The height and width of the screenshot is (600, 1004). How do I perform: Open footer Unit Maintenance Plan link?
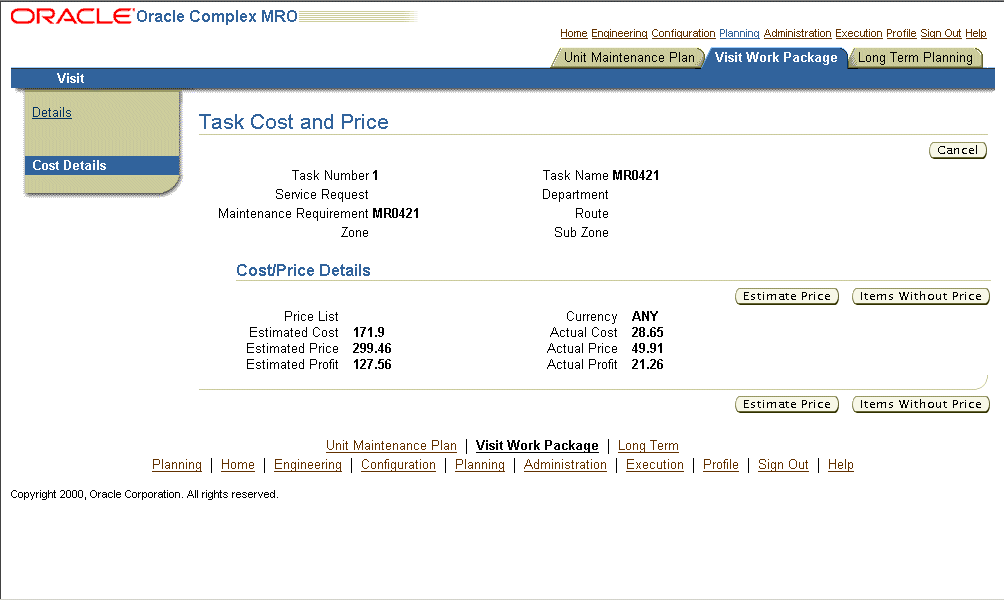click(x=391, y=446)
